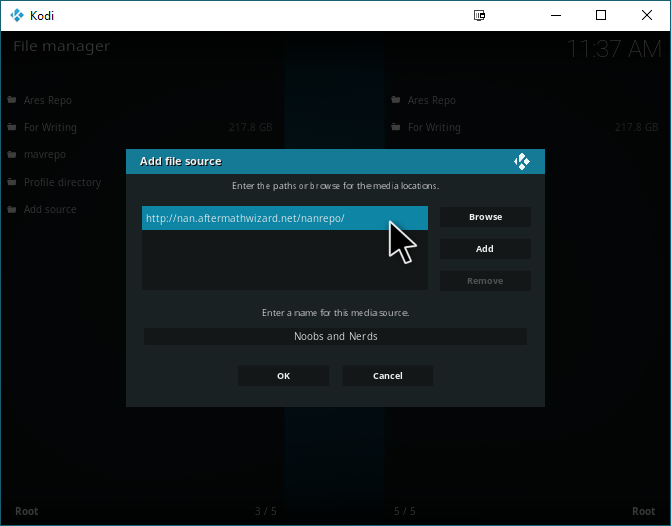Image resolution: width=671 pixels, height=526 pixels.
Task: Maximize the Kodi window
Action: (x=601, y=15)
